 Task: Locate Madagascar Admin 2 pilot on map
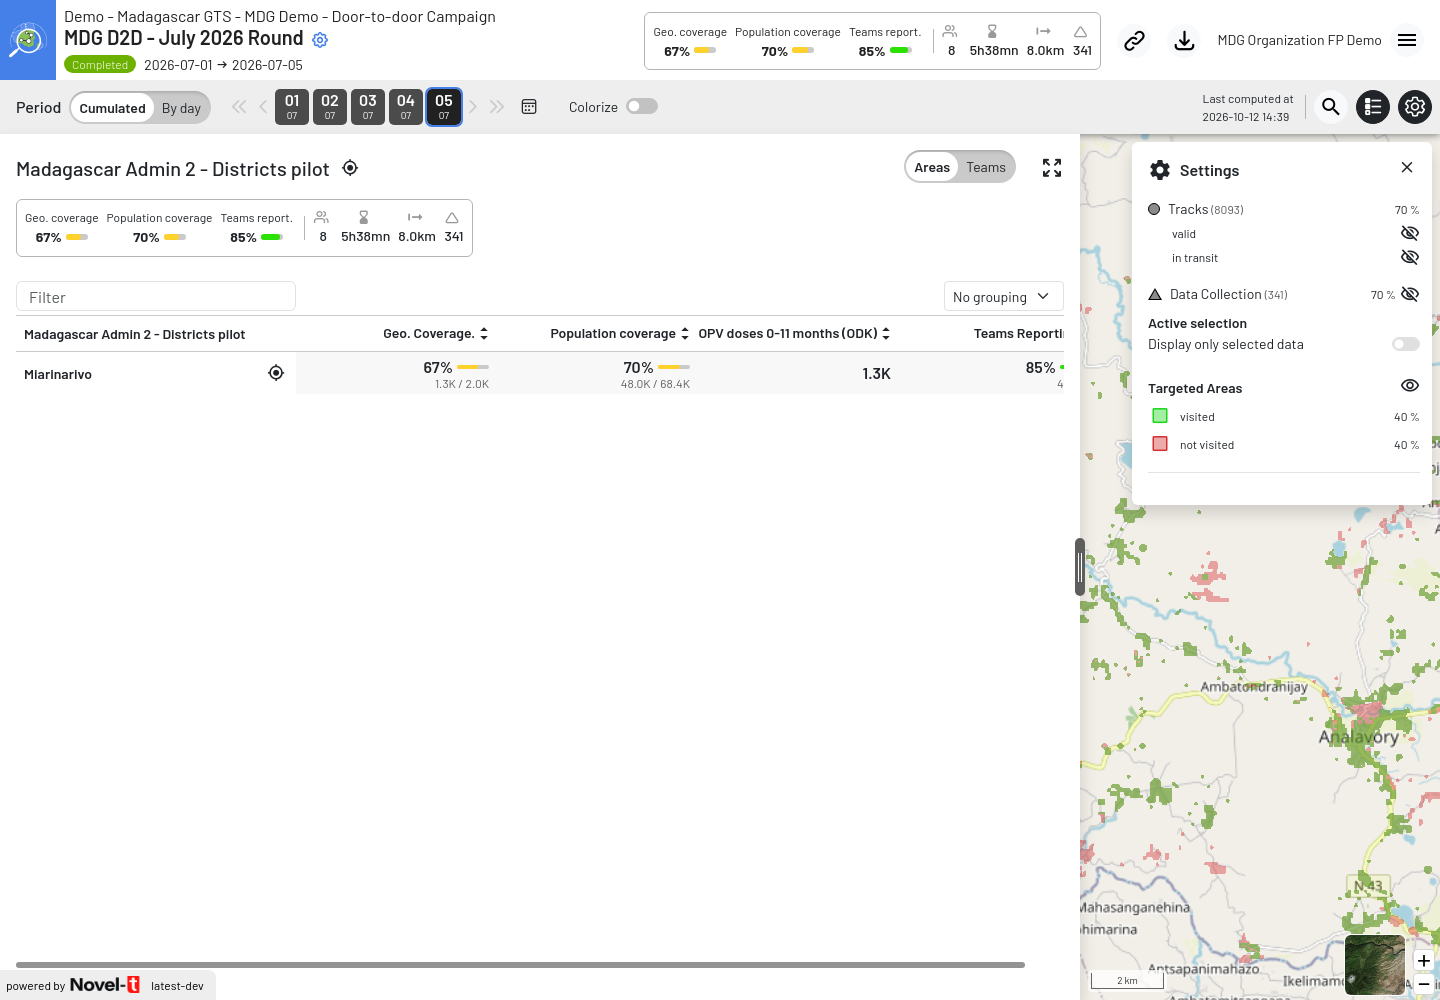click(x=350, y=168)
